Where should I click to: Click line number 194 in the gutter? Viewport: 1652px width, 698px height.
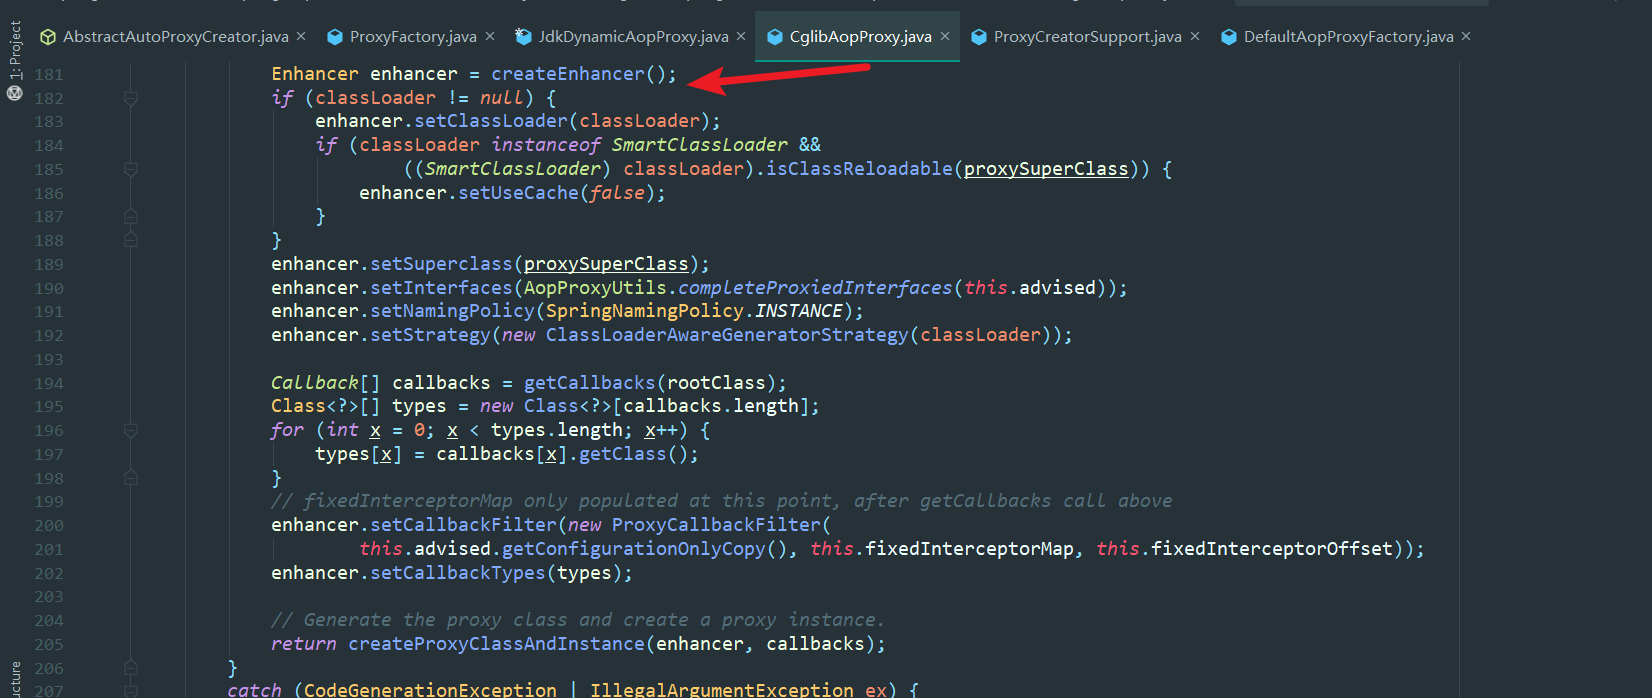click(x=49, y=384)
